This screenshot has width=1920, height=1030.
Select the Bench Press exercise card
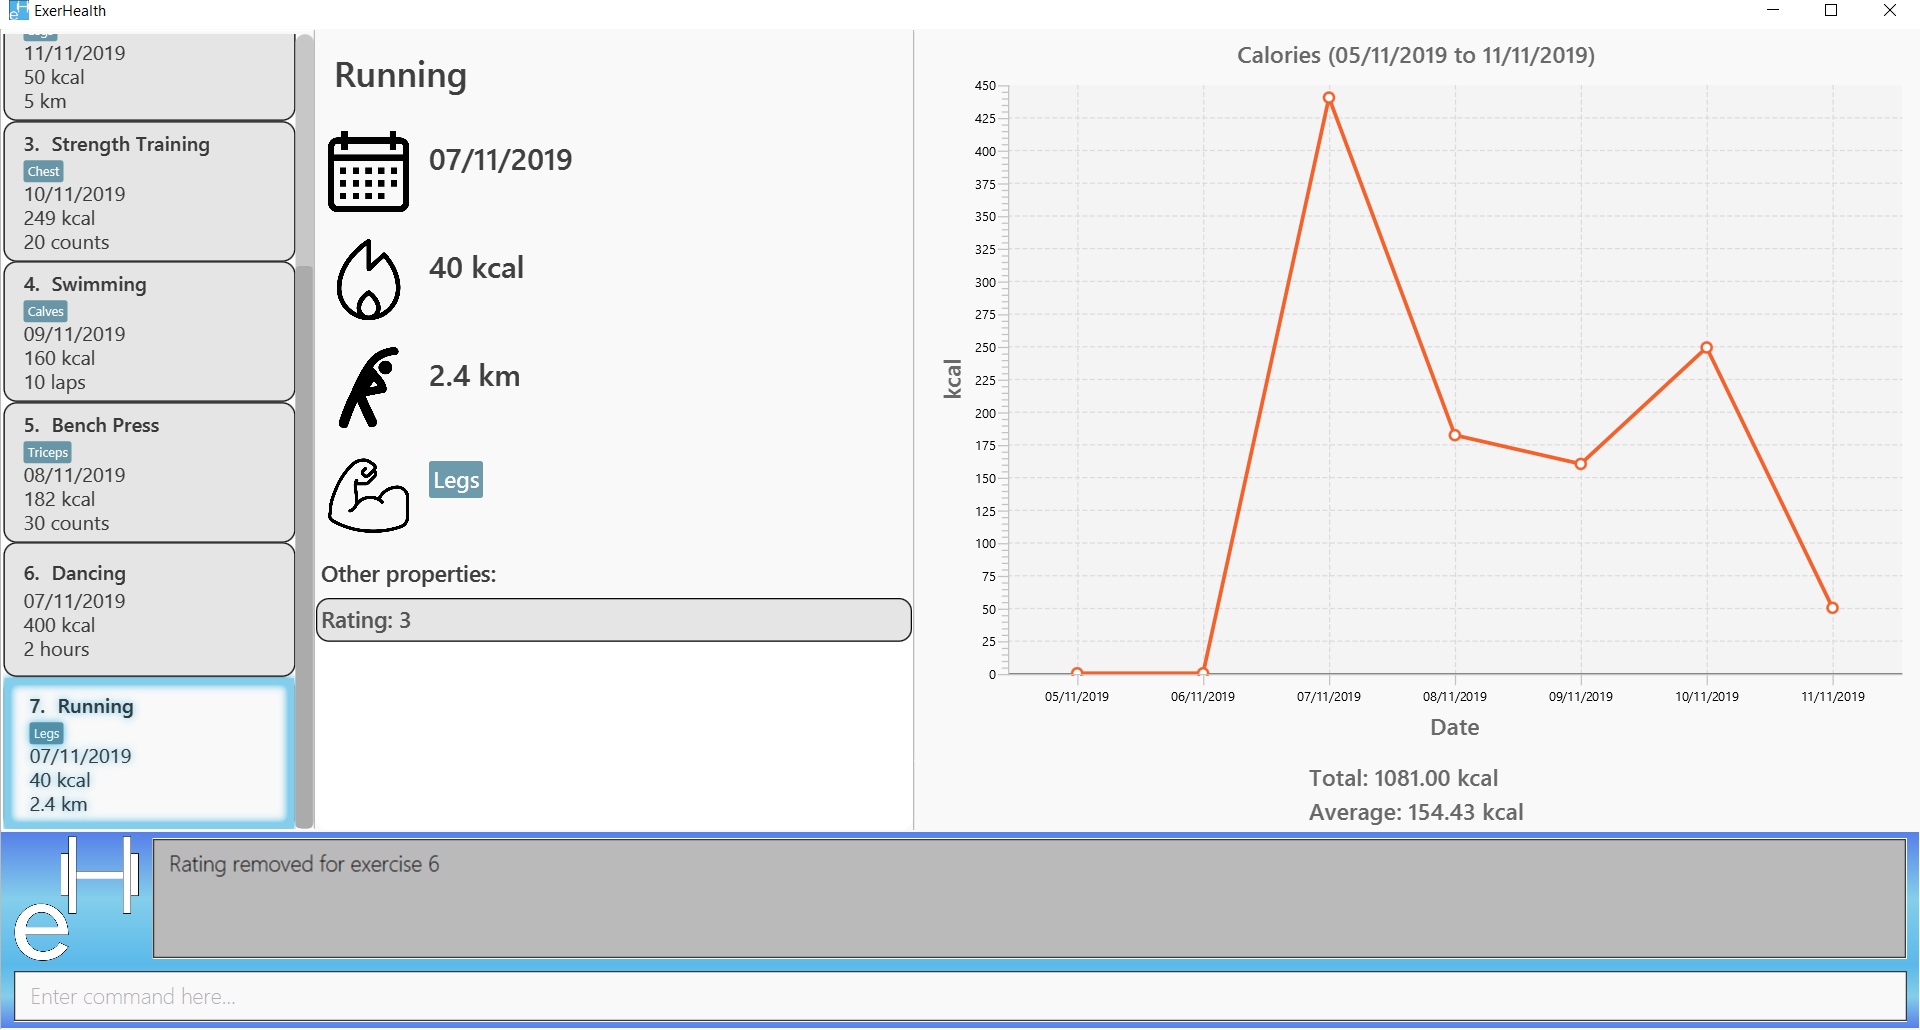pos(150,473)
